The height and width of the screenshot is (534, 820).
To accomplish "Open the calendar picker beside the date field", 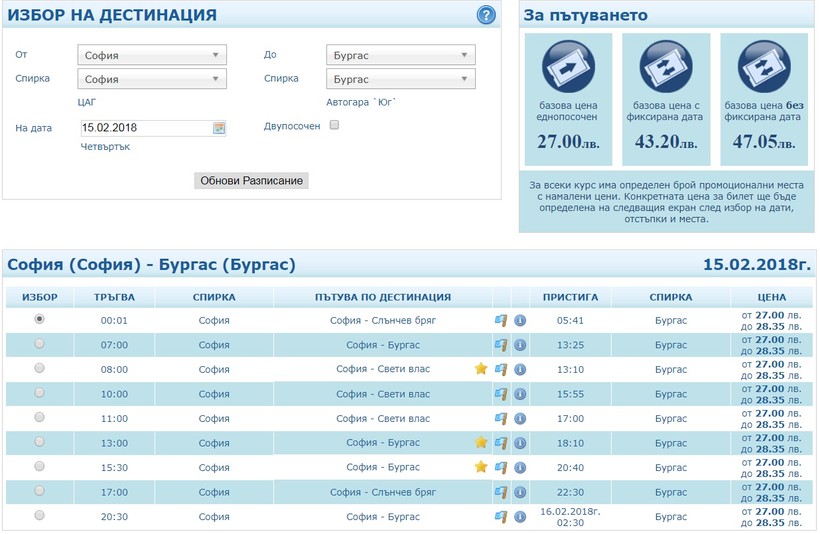I will pyautogui.click(x=219, y=128).
